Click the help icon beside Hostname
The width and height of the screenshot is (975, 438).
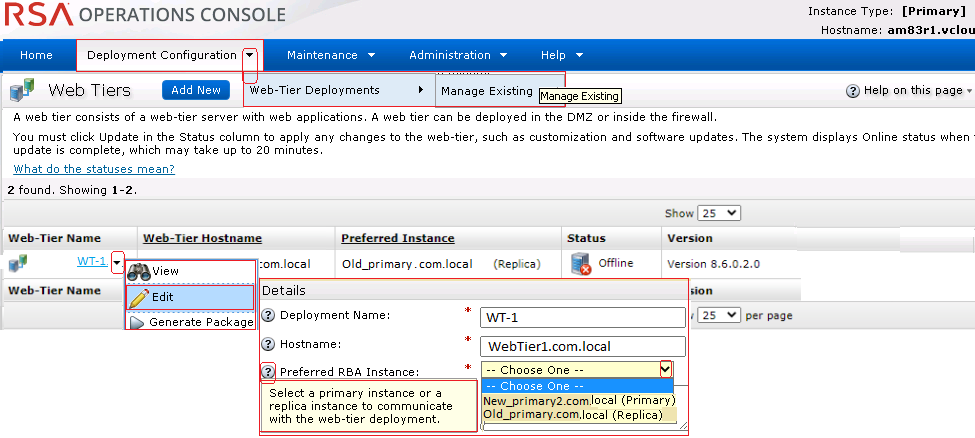tap(268, 344)
